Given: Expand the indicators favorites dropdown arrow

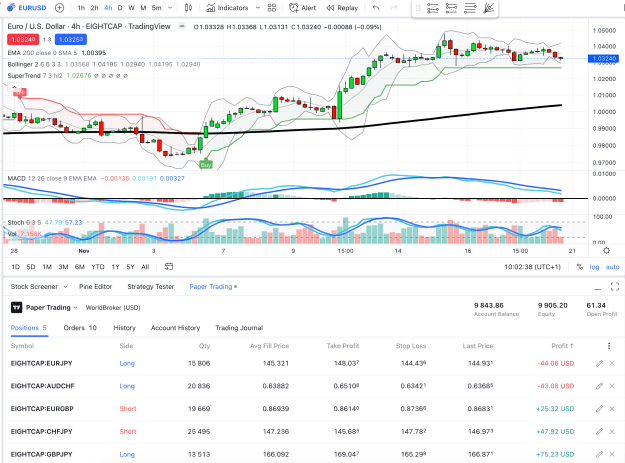Looking at the screenshot, I should pyautogui.click(x=257, y=8).
